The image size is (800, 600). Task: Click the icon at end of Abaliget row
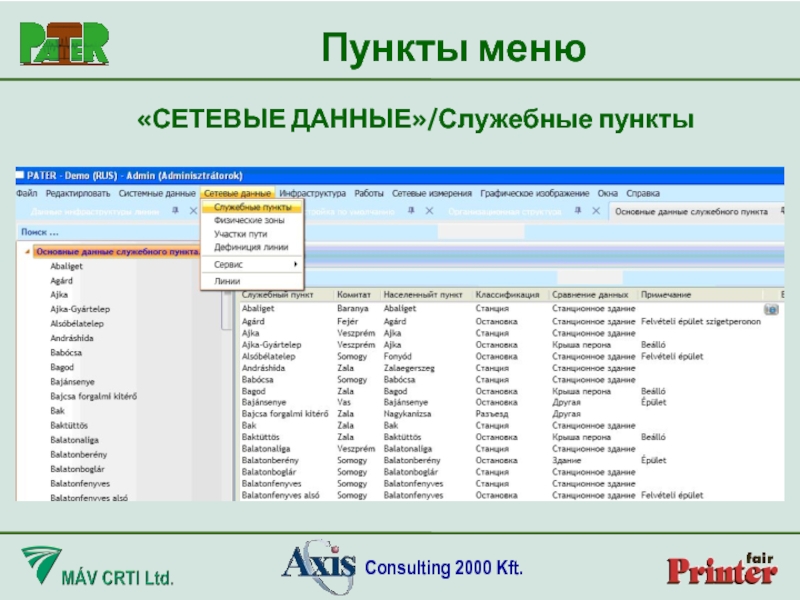(771, 310)
